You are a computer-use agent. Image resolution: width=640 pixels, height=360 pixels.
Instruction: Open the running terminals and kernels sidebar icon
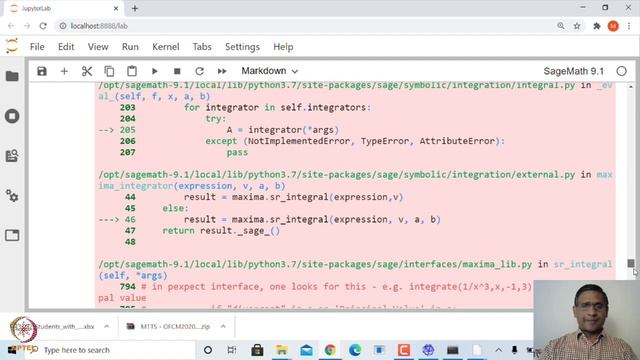point(12,116)
